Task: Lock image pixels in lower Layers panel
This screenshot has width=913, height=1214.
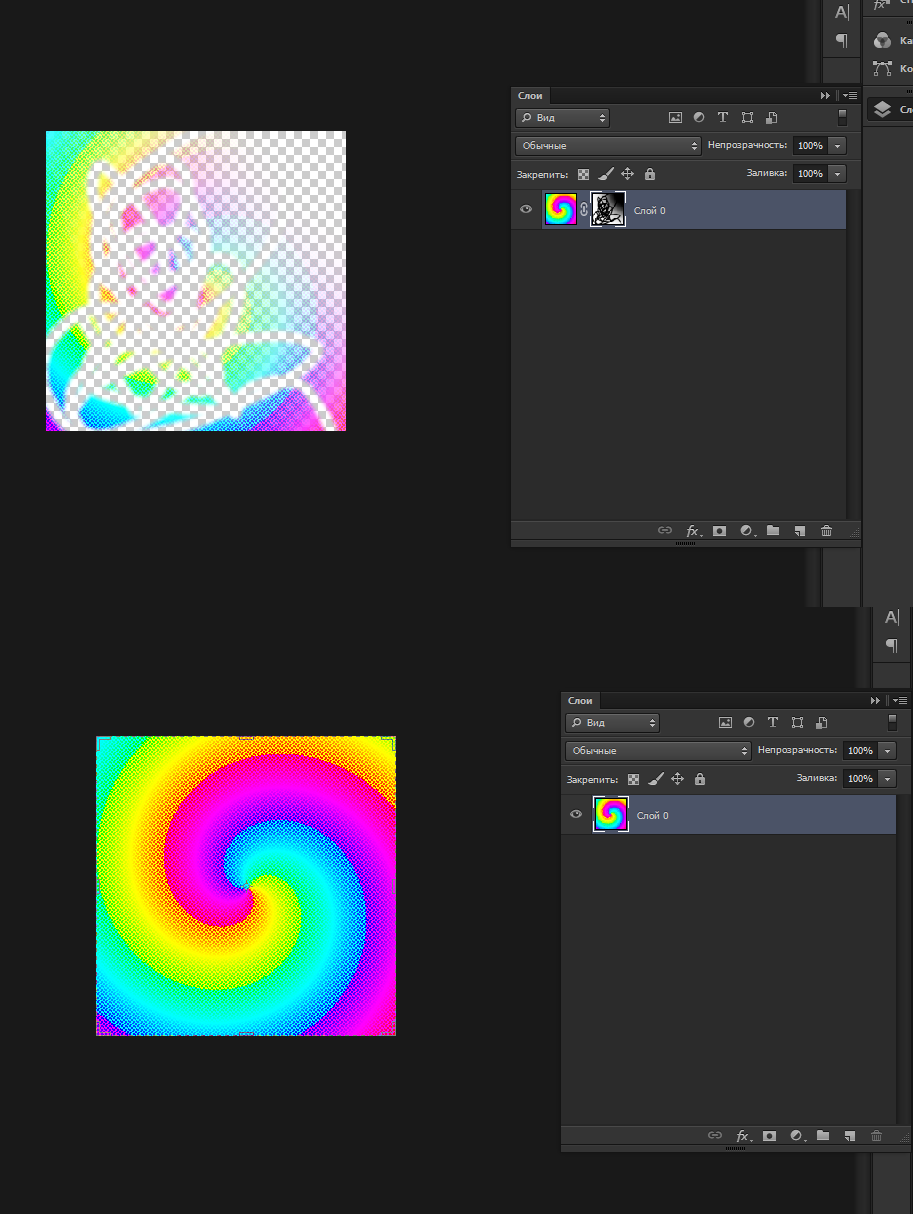Action: [656, 779]
